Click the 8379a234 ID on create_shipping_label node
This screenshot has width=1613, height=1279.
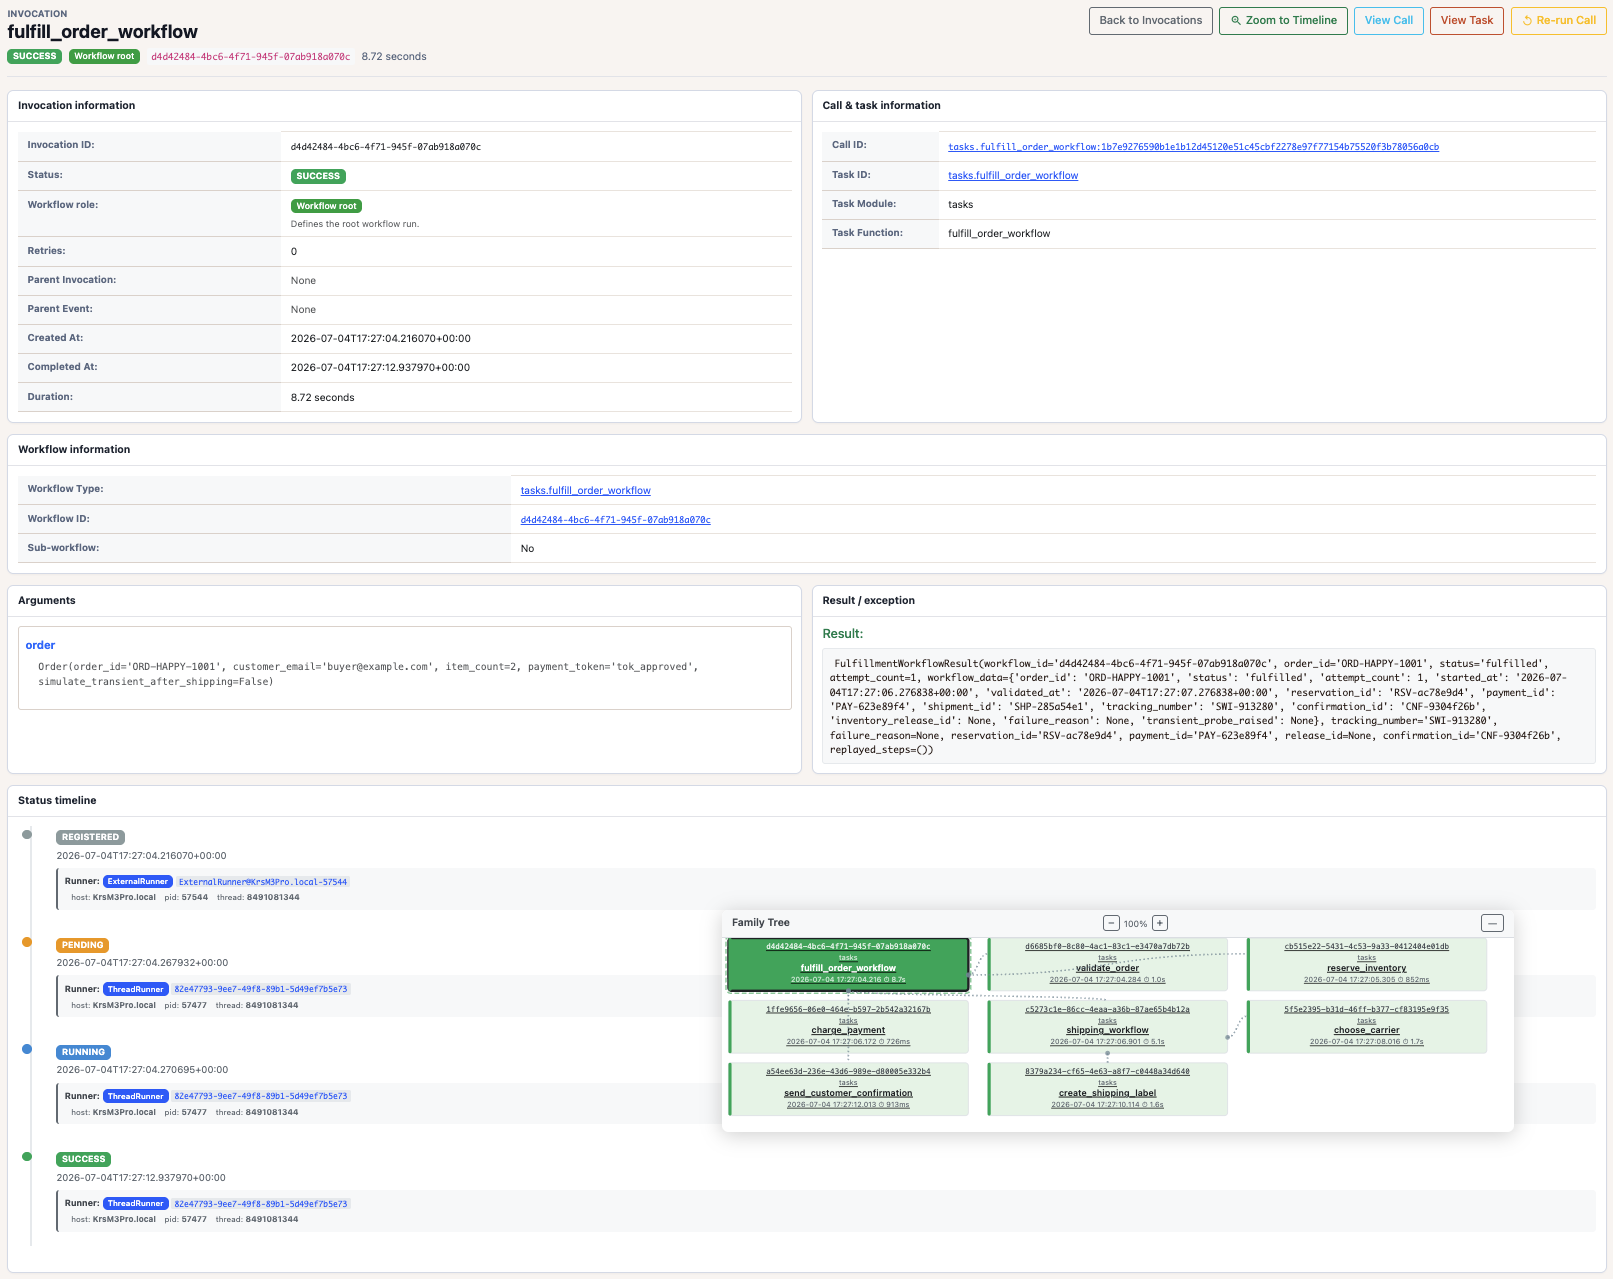(1107, 1071)
